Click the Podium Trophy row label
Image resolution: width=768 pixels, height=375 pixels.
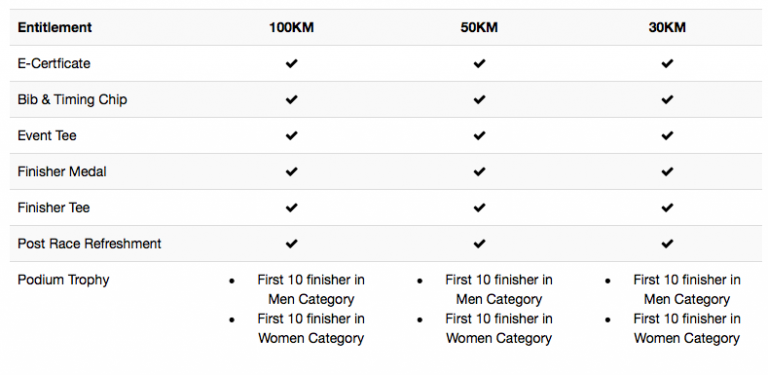[x=63, y=280]
